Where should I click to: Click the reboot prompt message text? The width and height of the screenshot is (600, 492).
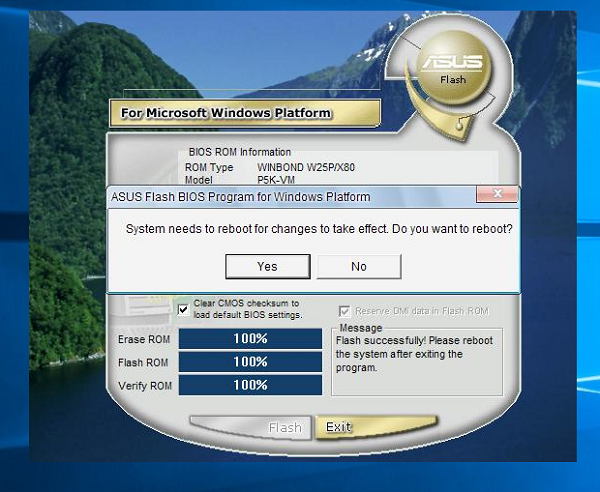pyautogui.click(x=319, y=229)
